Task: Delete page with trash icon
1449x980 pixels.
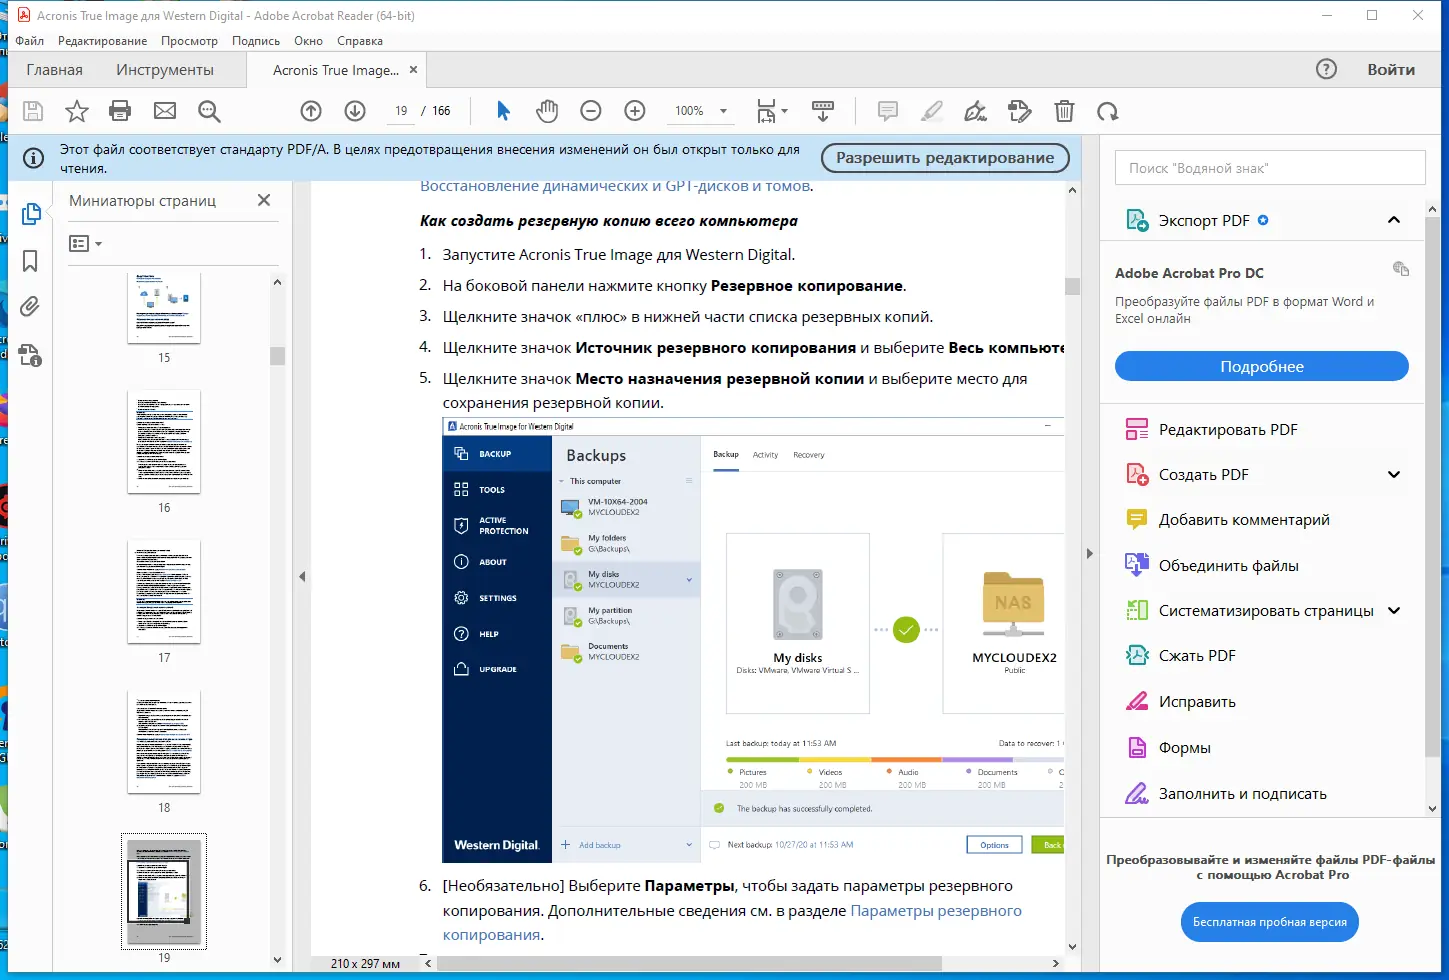Action: [1064, 111]
